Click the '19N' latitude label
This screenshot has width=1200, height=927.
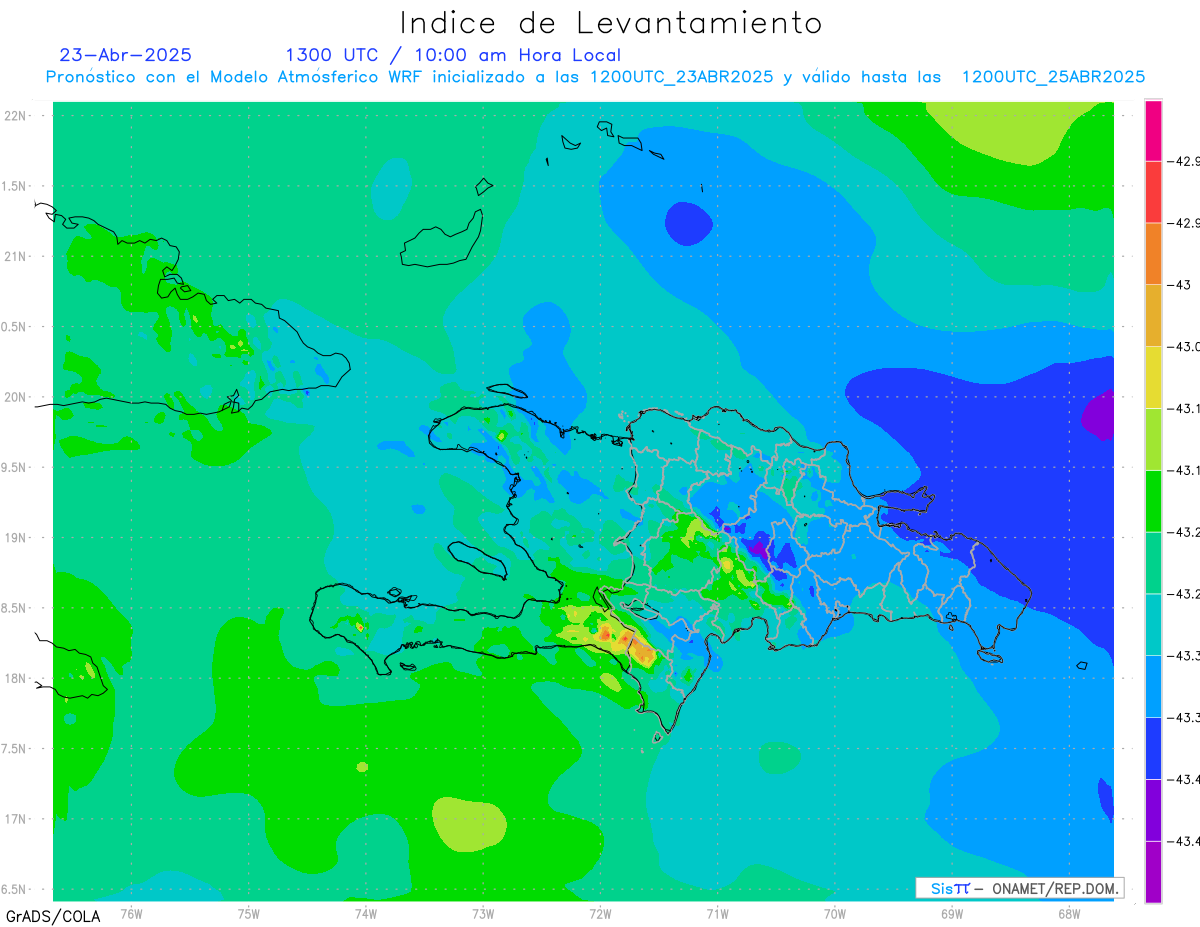[17, 538]
